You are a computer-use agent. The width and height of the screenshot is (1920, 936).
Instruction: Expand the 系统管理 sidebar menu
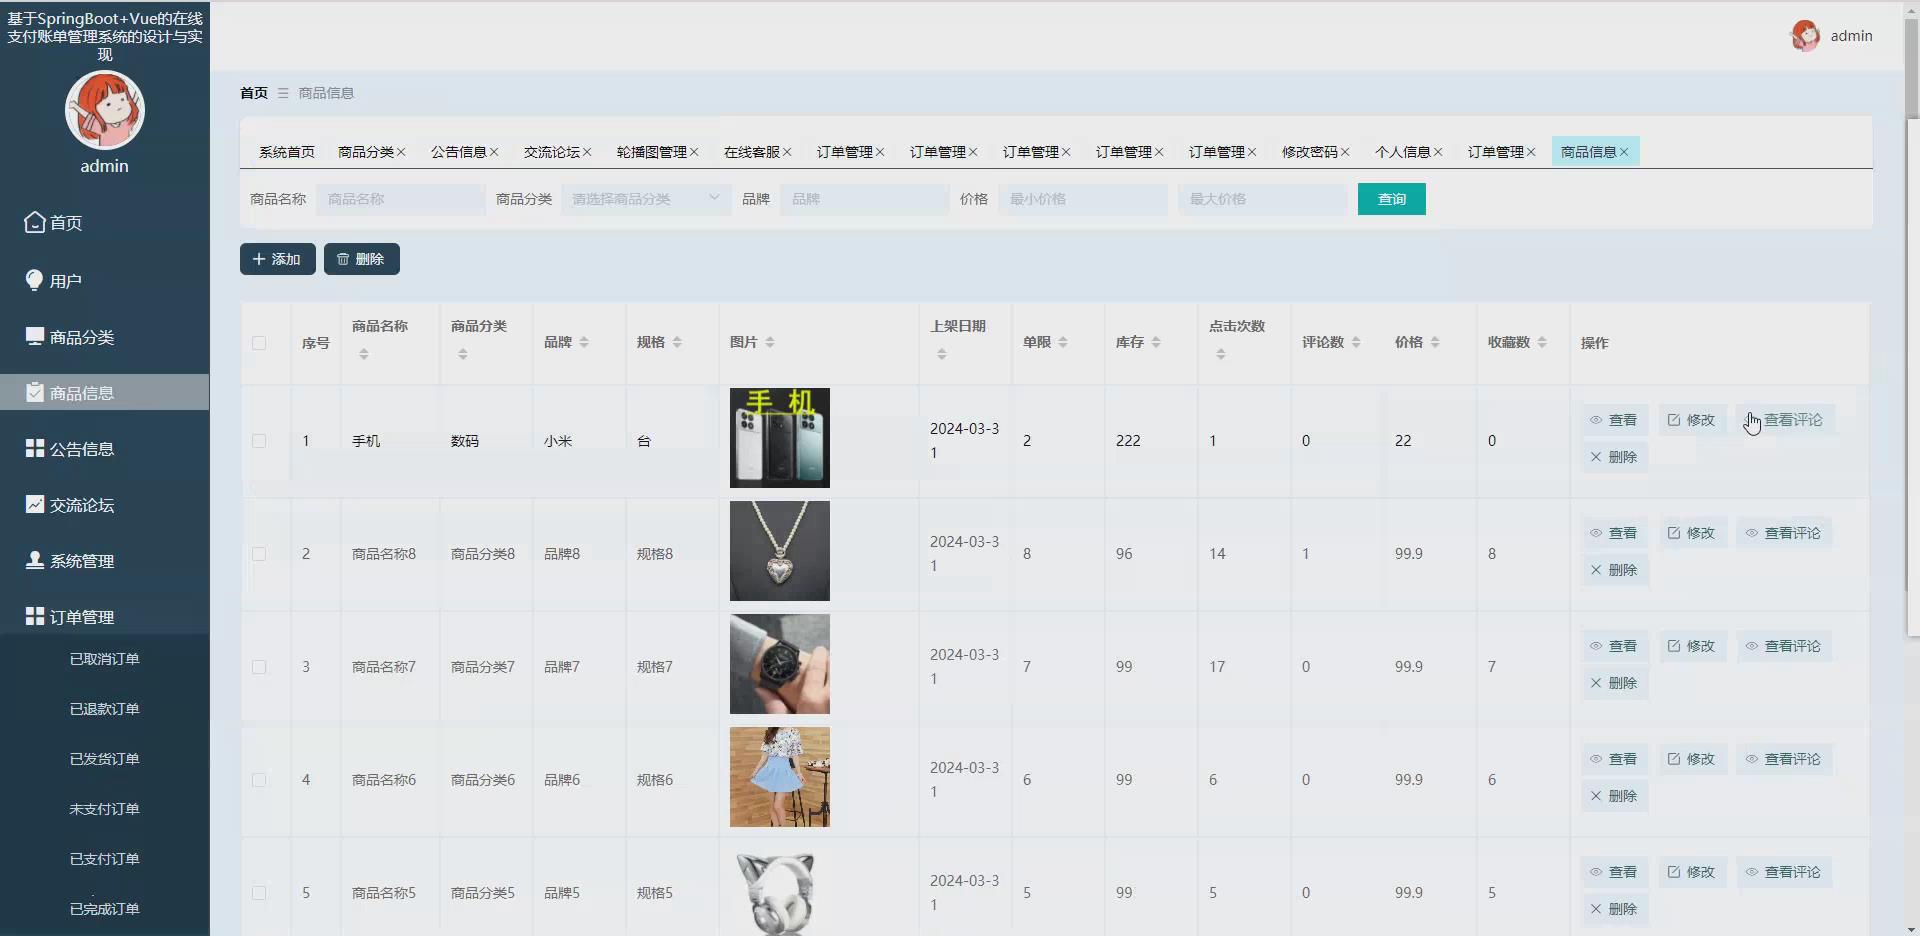click(x=105, y=561)
